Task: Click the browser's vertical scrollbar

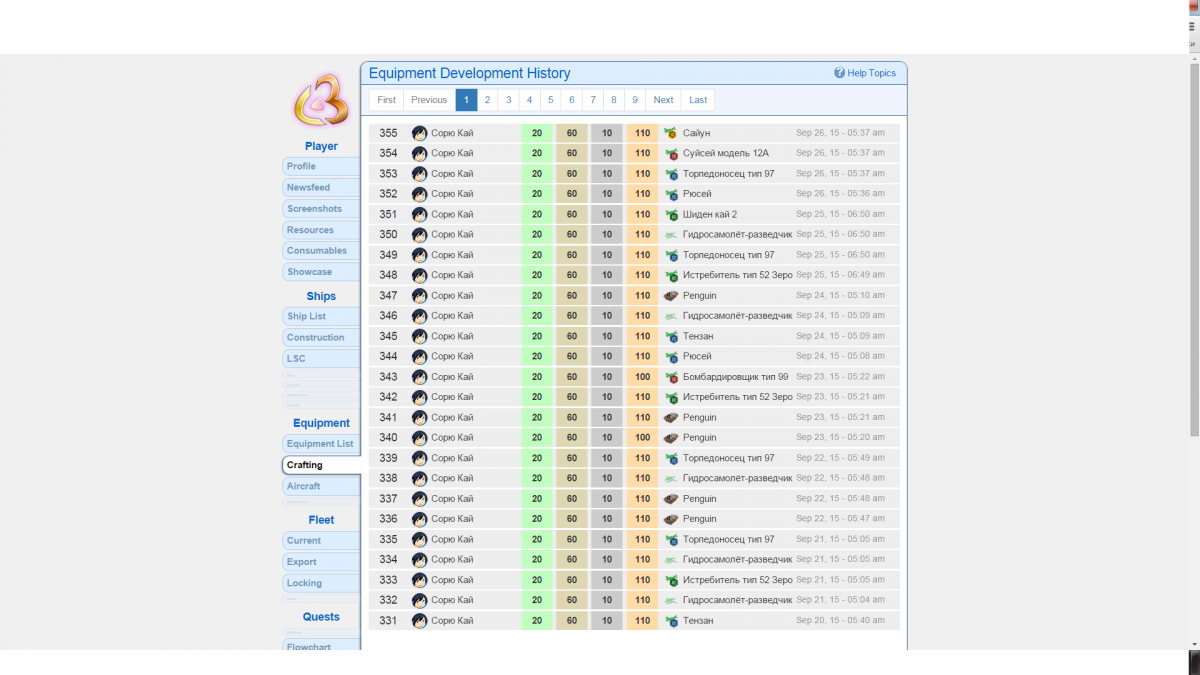Action: pyautogui.click(x=1193, y=250)
